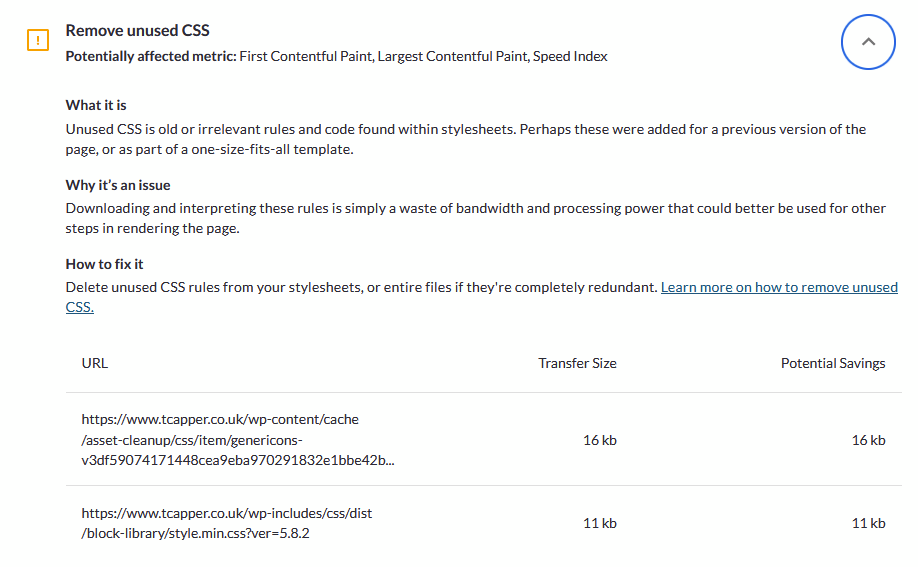Image resolution: width=918 pixels, height=567 pixels.
Task: Click the 16 kb potential savings value
Action: pos(868,440)
